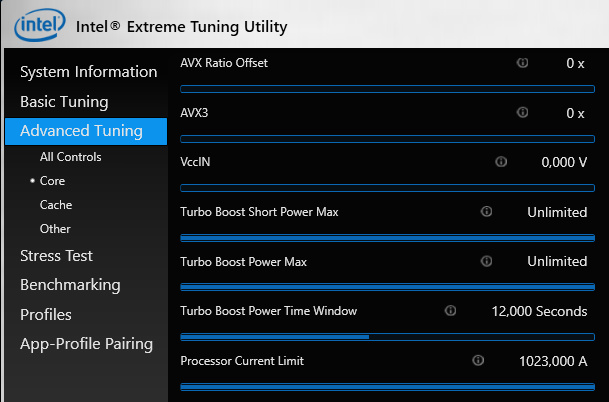
Task: Show info for VccIN setting
Action: [x=502, y=162]
